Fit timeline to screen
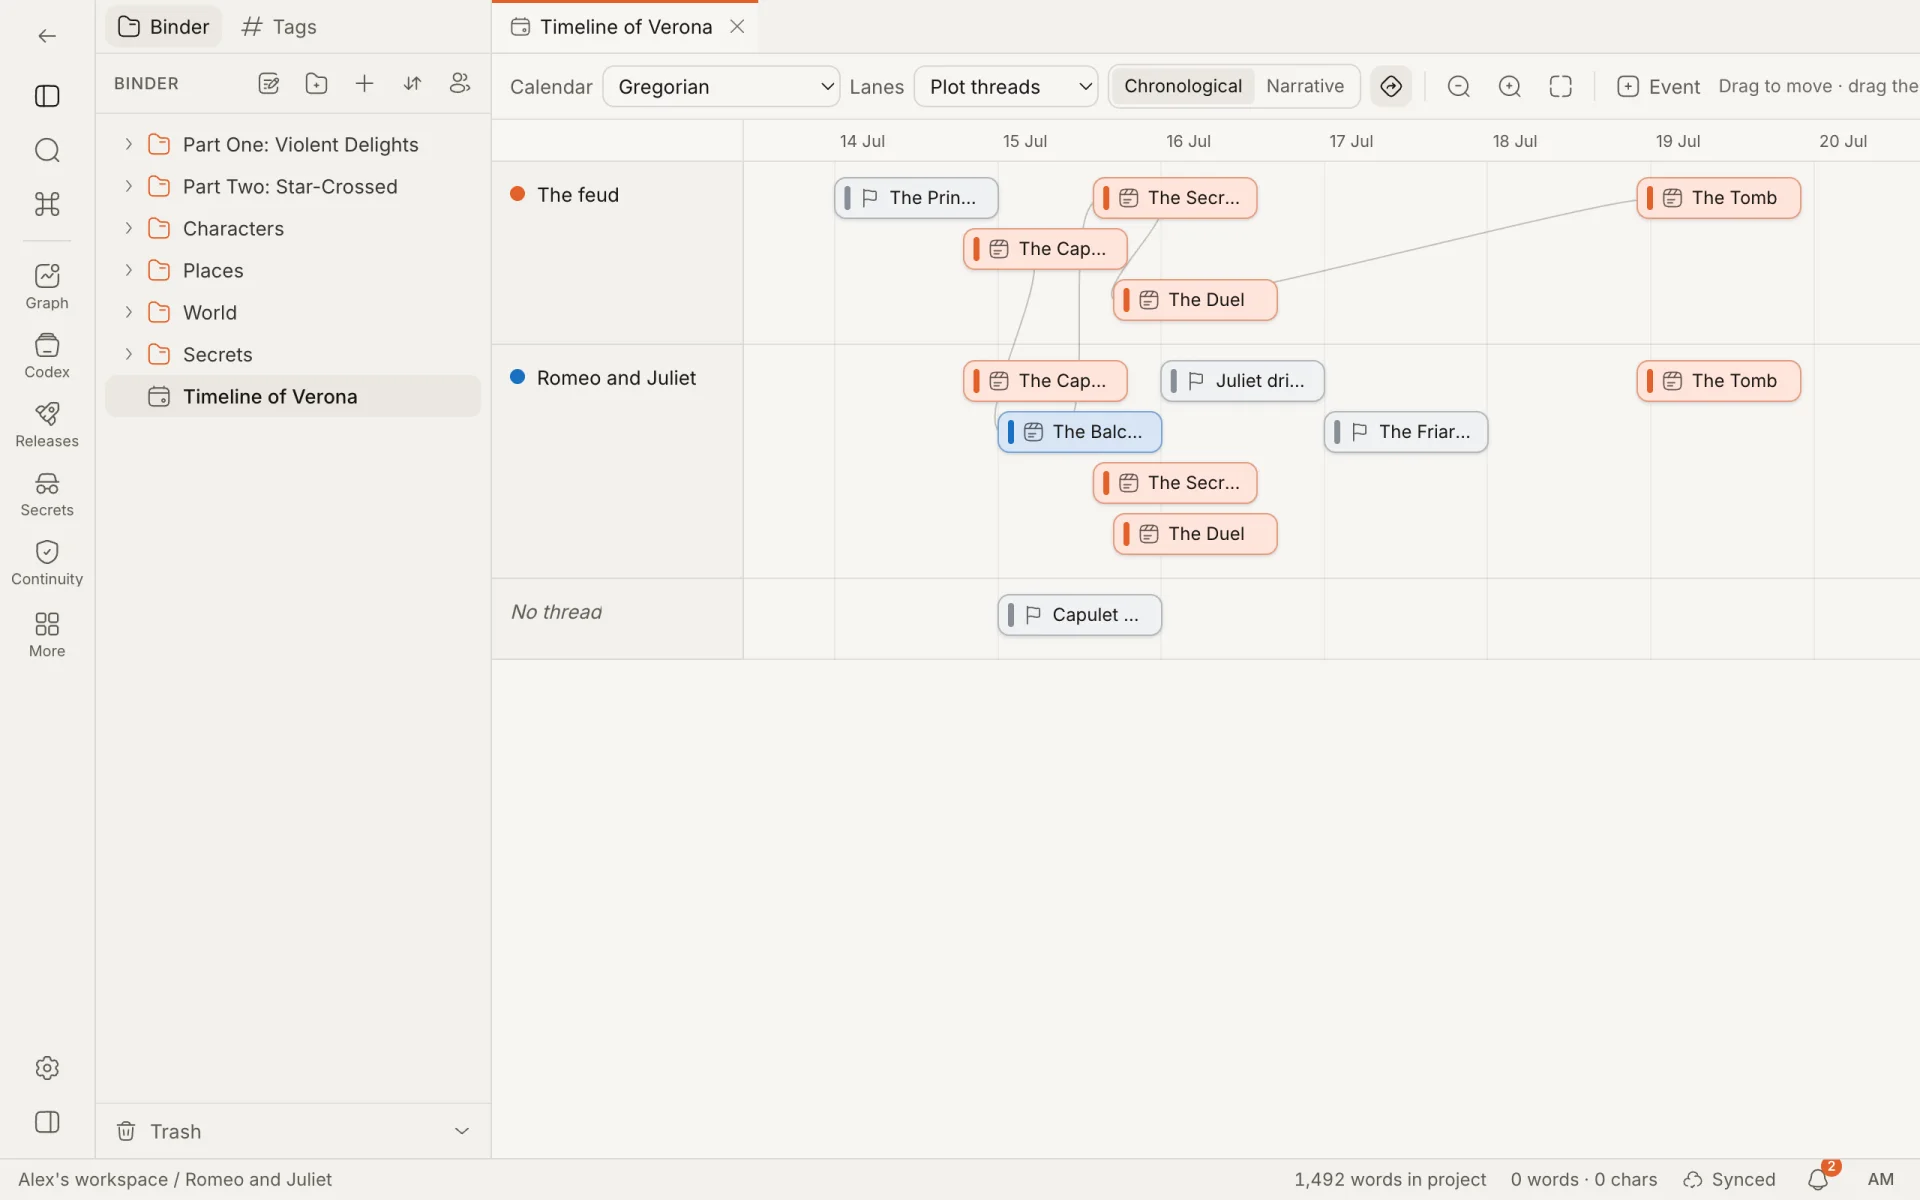Image resolution: width=1920 pixels, height=1200 pixels. 1561,87
